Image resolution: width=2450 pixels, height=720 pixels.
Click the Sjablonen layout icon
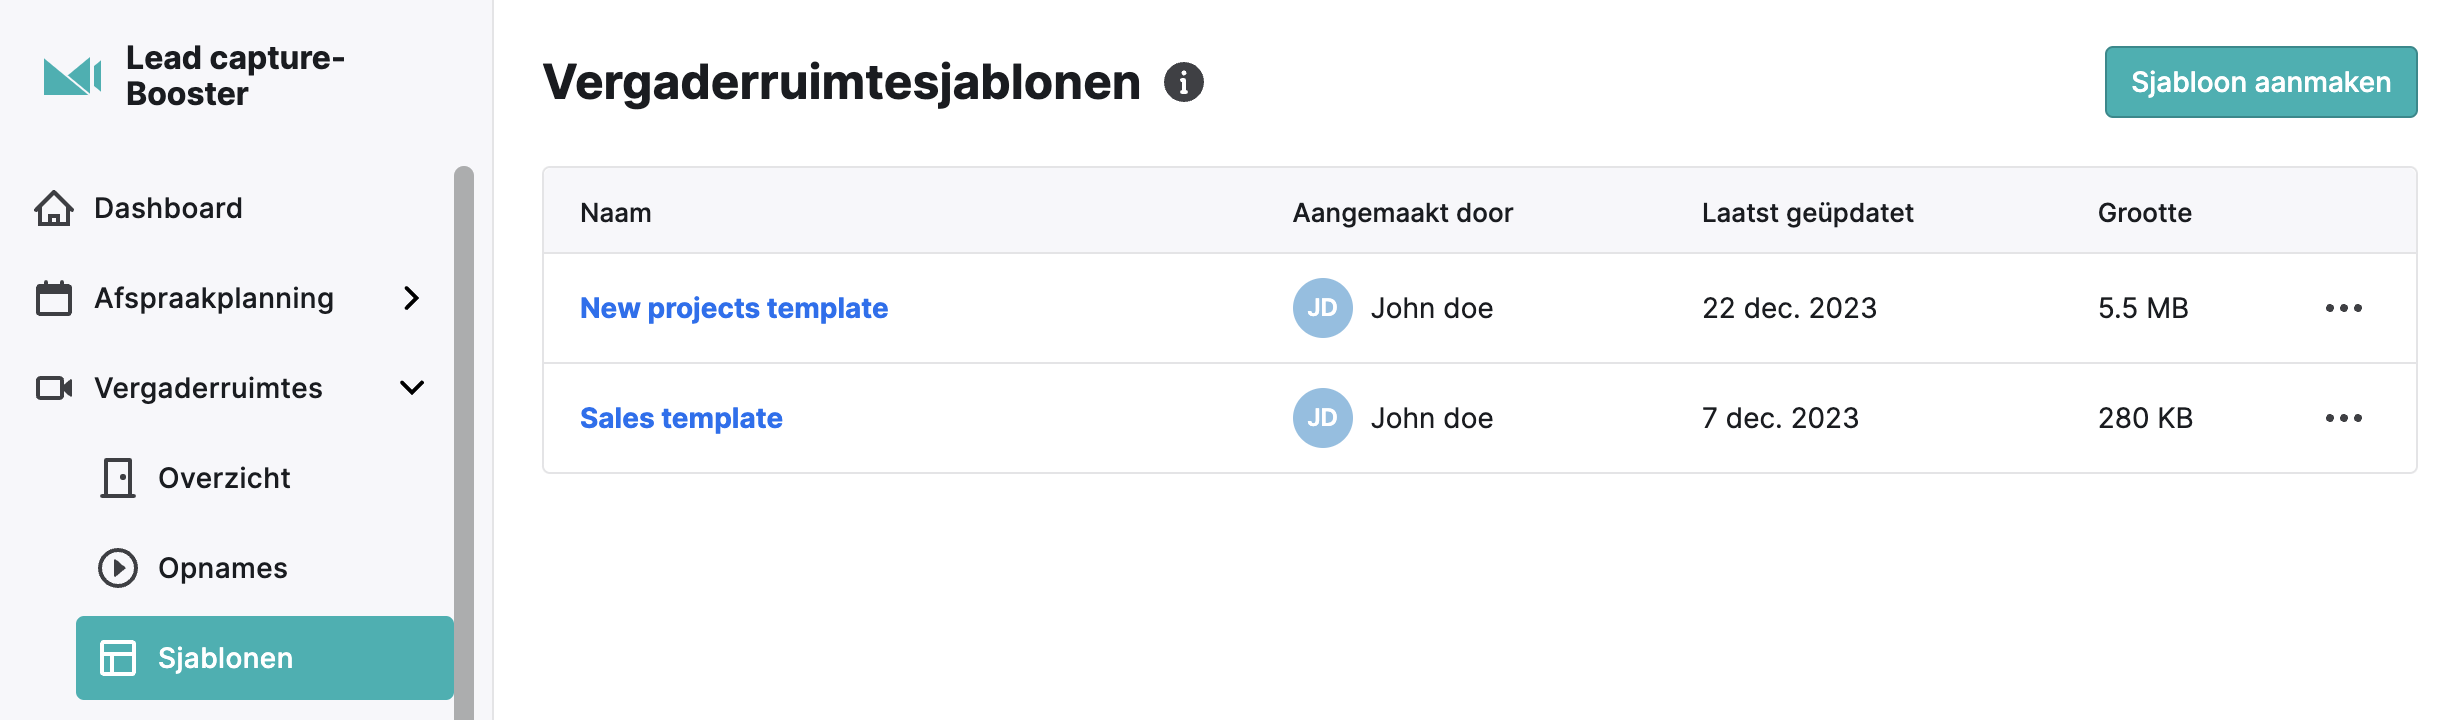click(118, 658)
